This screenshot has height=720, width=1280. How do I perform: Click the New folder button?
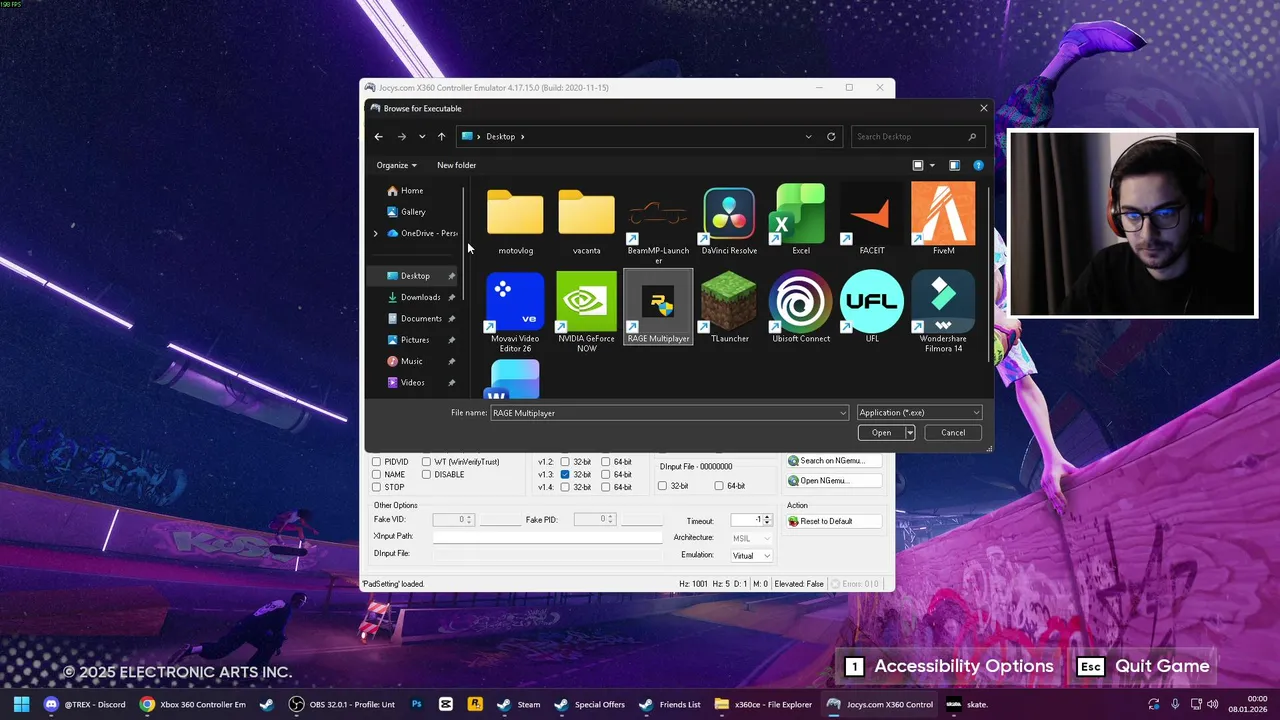(456, 165)
